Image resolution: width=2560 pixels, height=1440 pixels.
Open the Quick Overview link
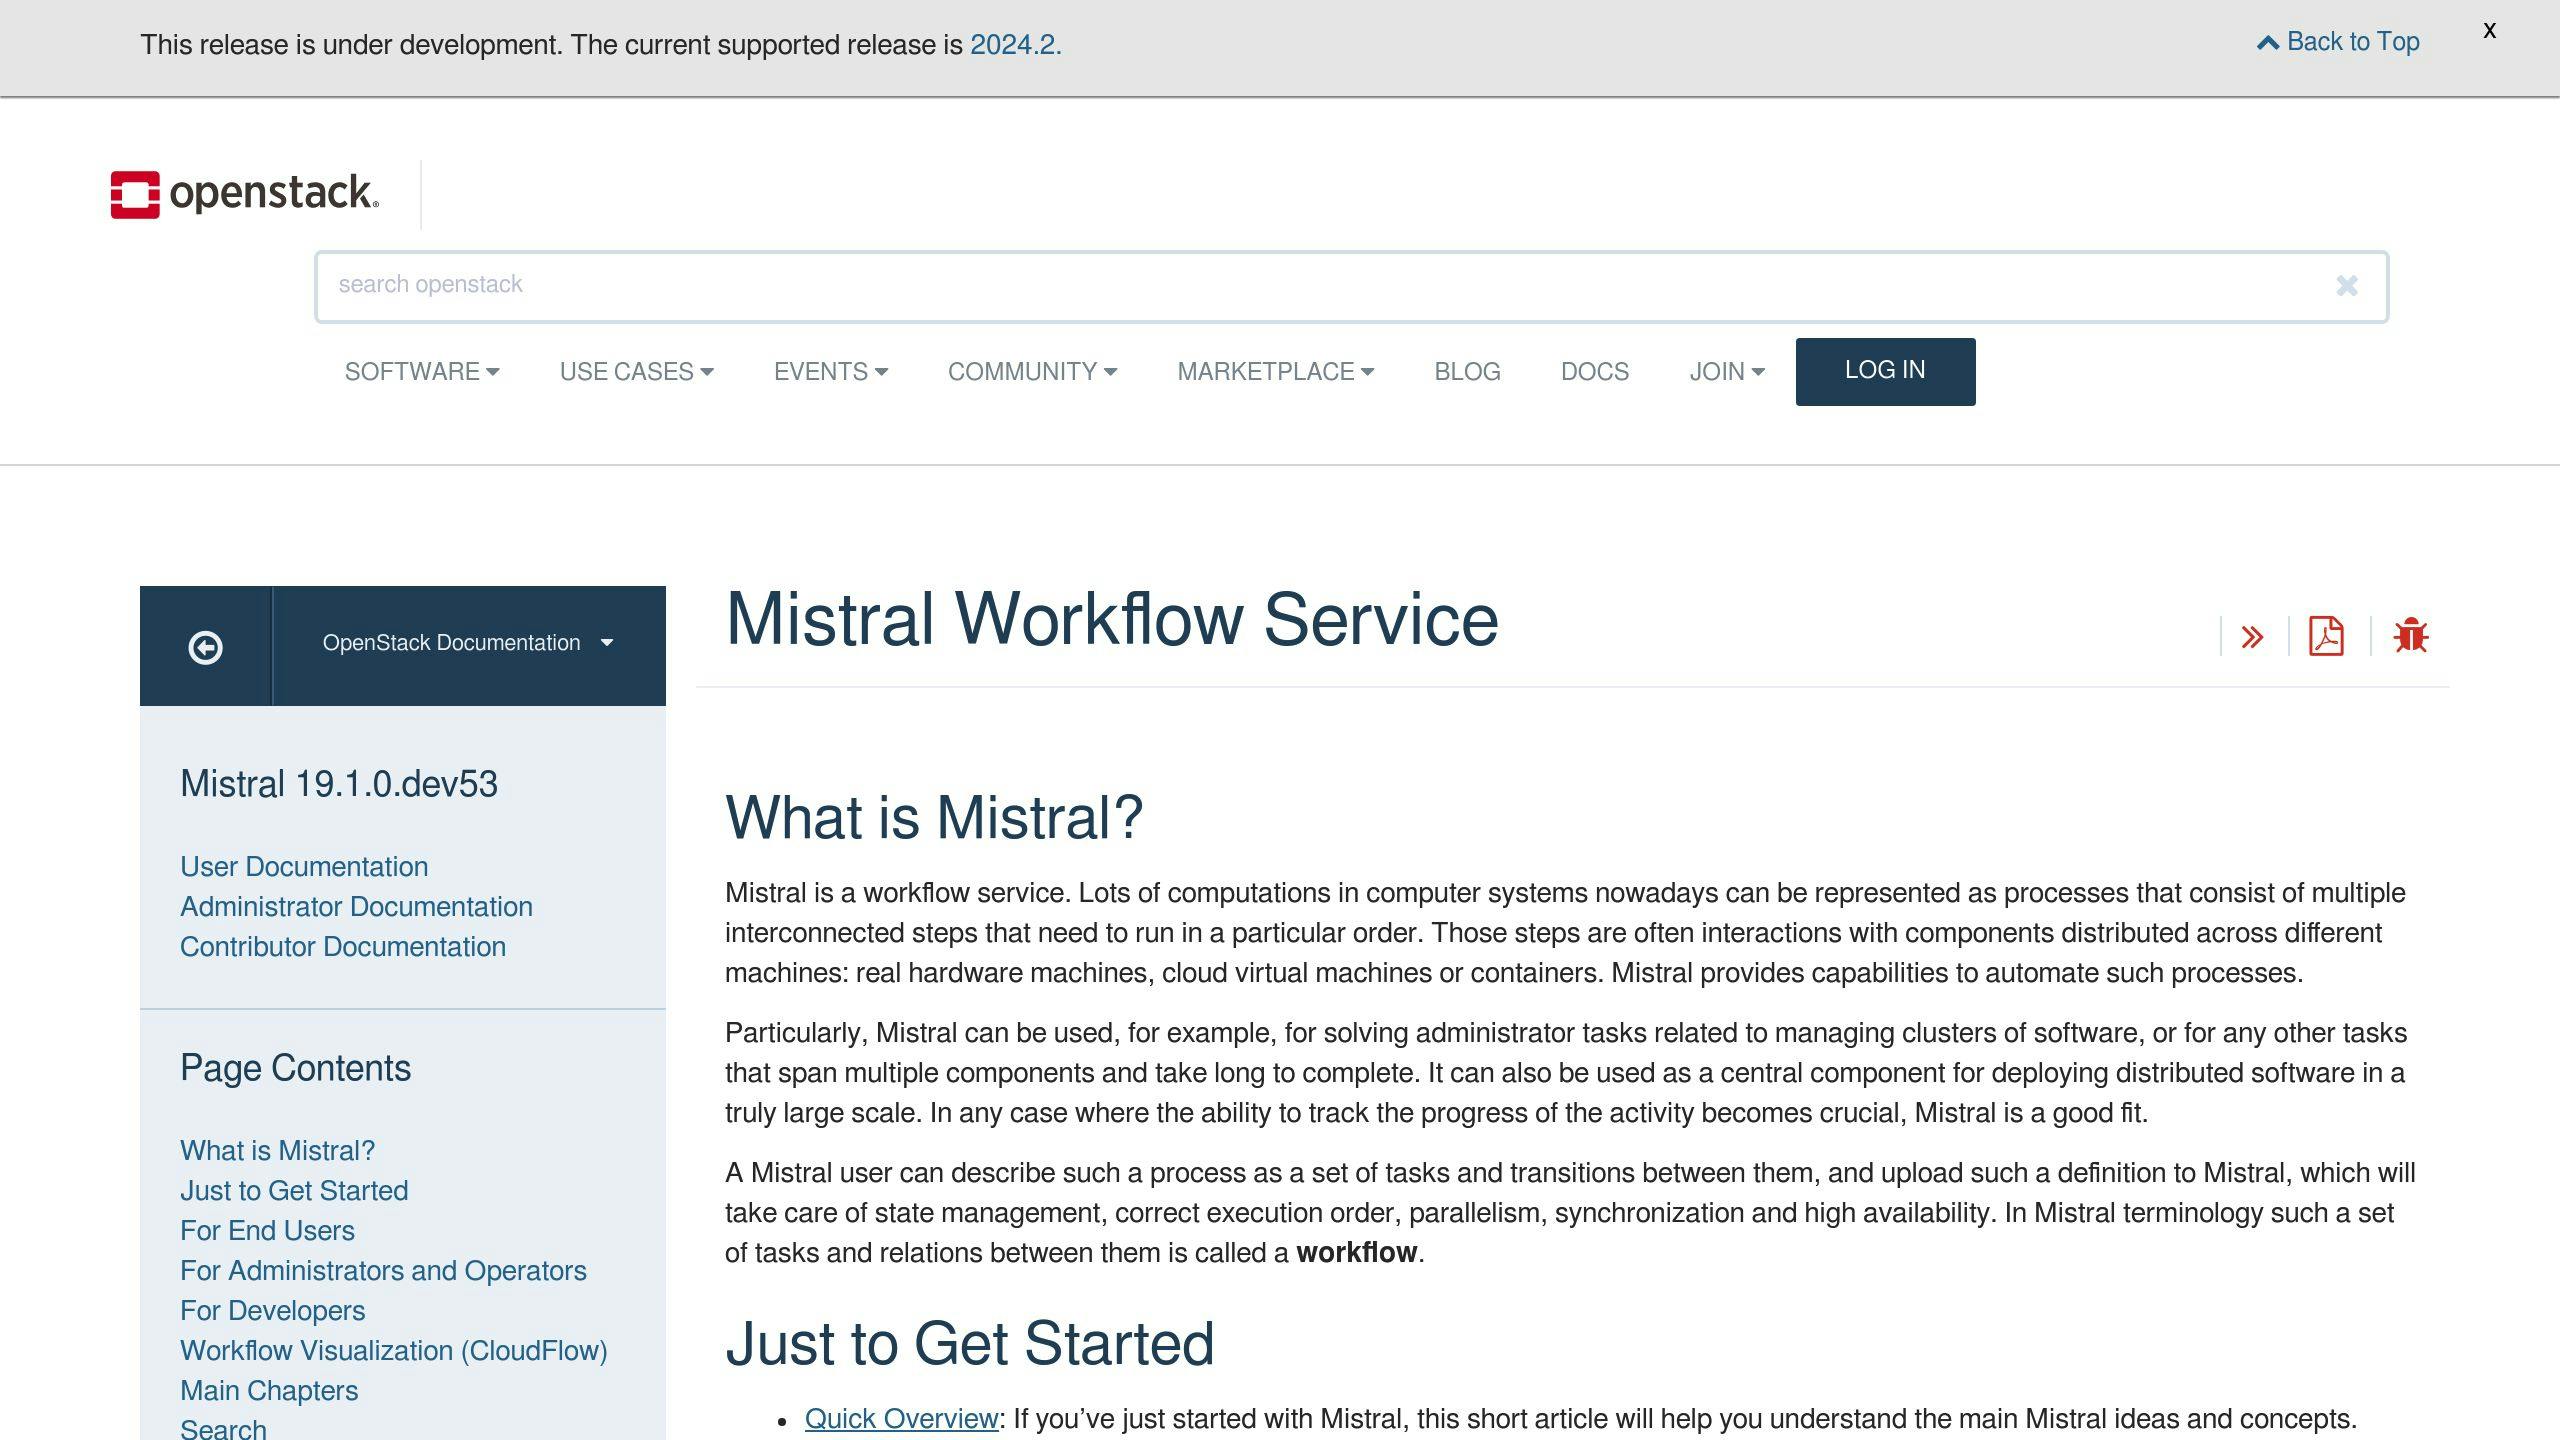[901, 1418]
